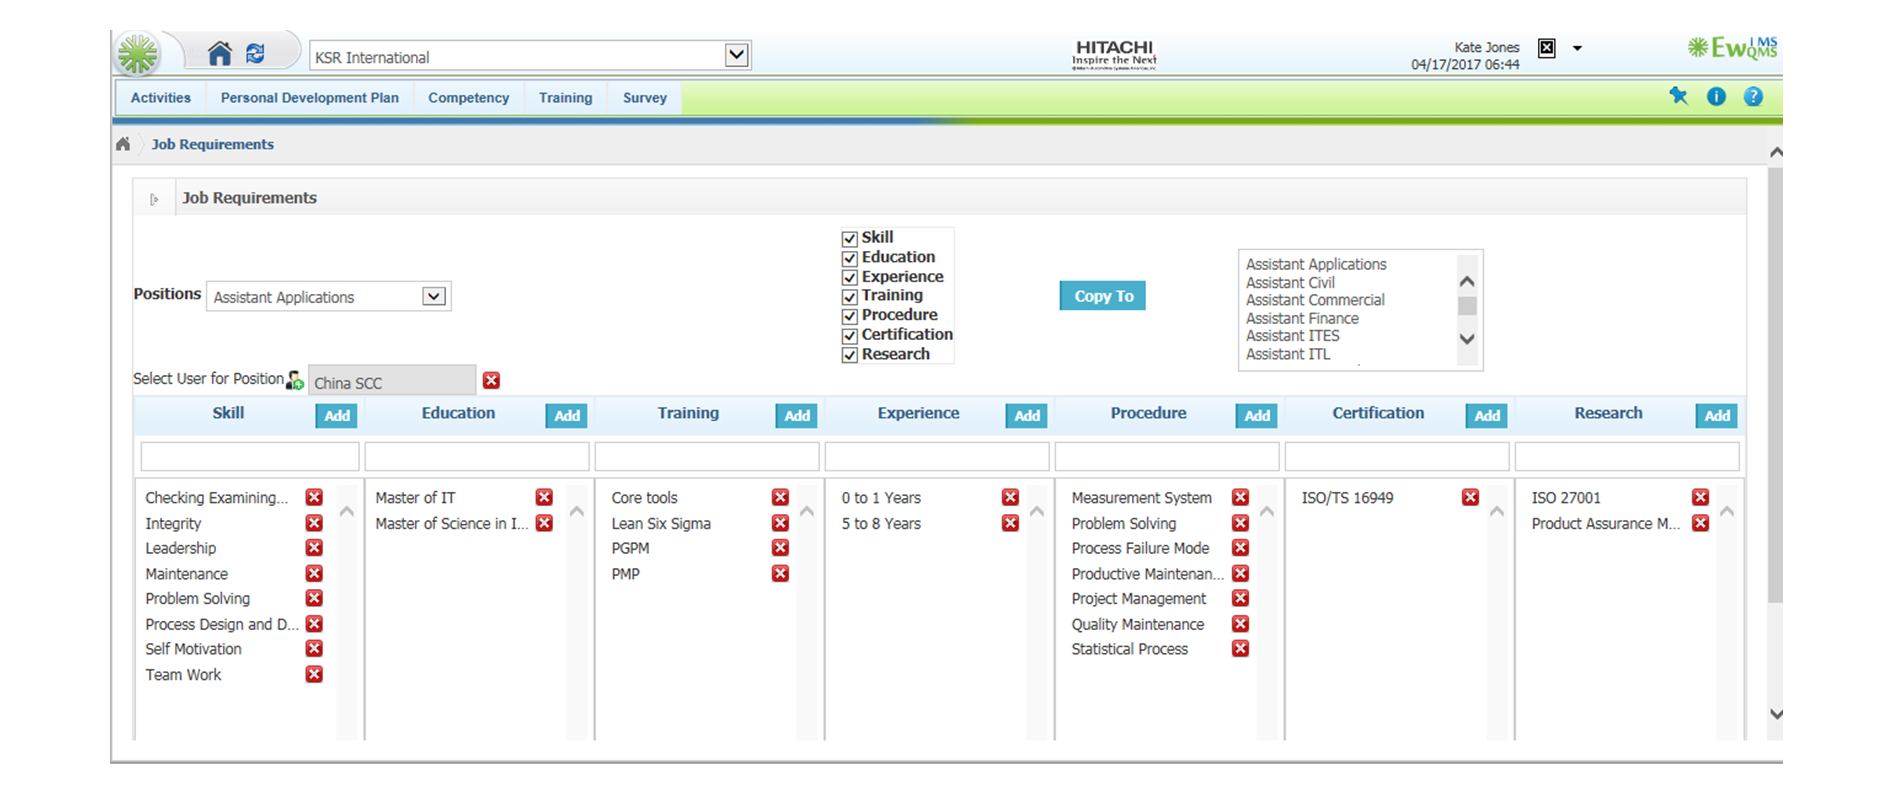Delete the PMP training
The width and height of the screenshot is (1884, 794).
[x=780, y=573]
